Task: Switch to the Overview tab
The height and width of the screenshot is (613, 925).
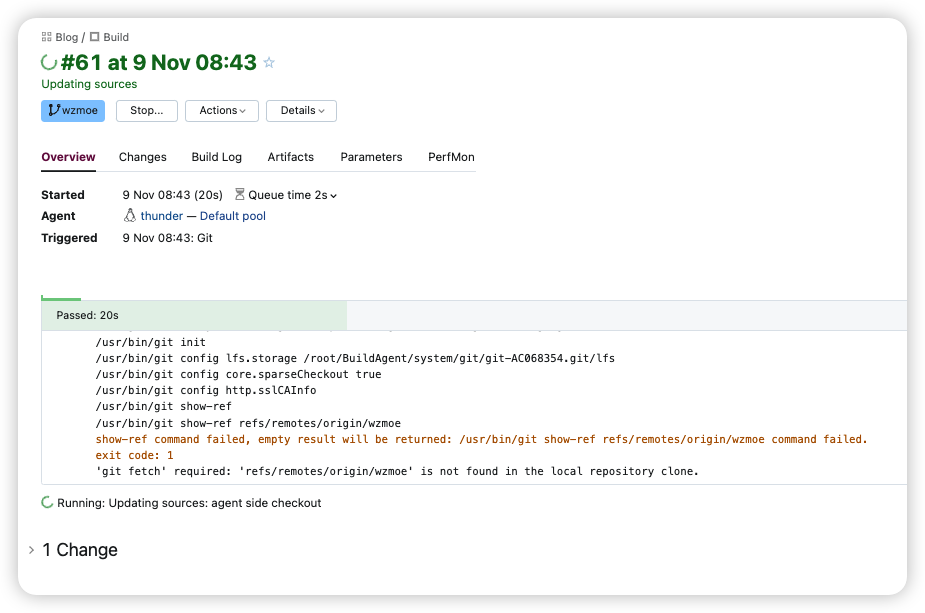Action: [x=68, y=157]
